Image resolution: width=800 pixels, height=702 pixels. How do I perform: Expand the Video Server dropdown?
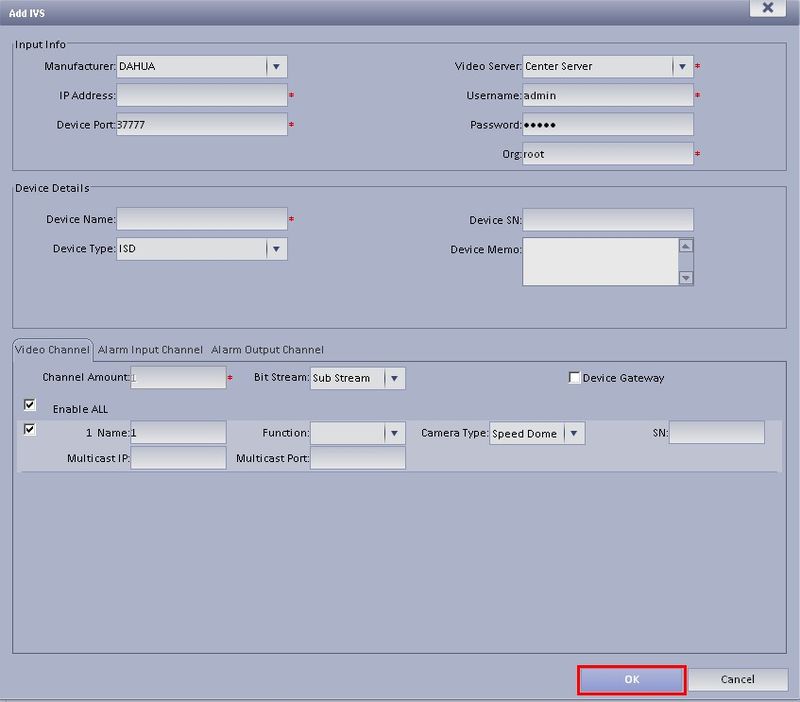608,66
